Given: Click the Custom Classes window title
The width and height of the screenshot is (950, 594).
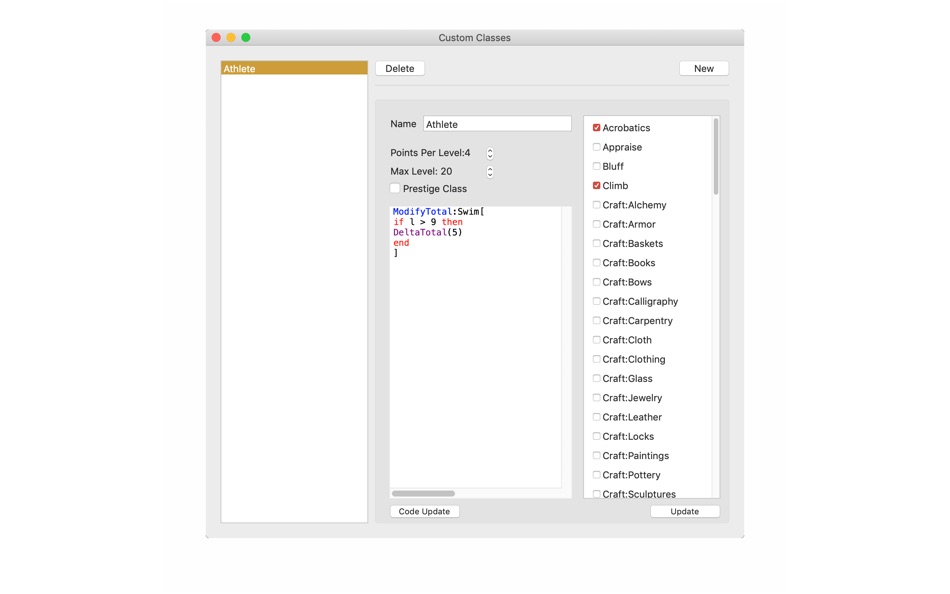Looking at the screenshot, I should pos(474,38).
